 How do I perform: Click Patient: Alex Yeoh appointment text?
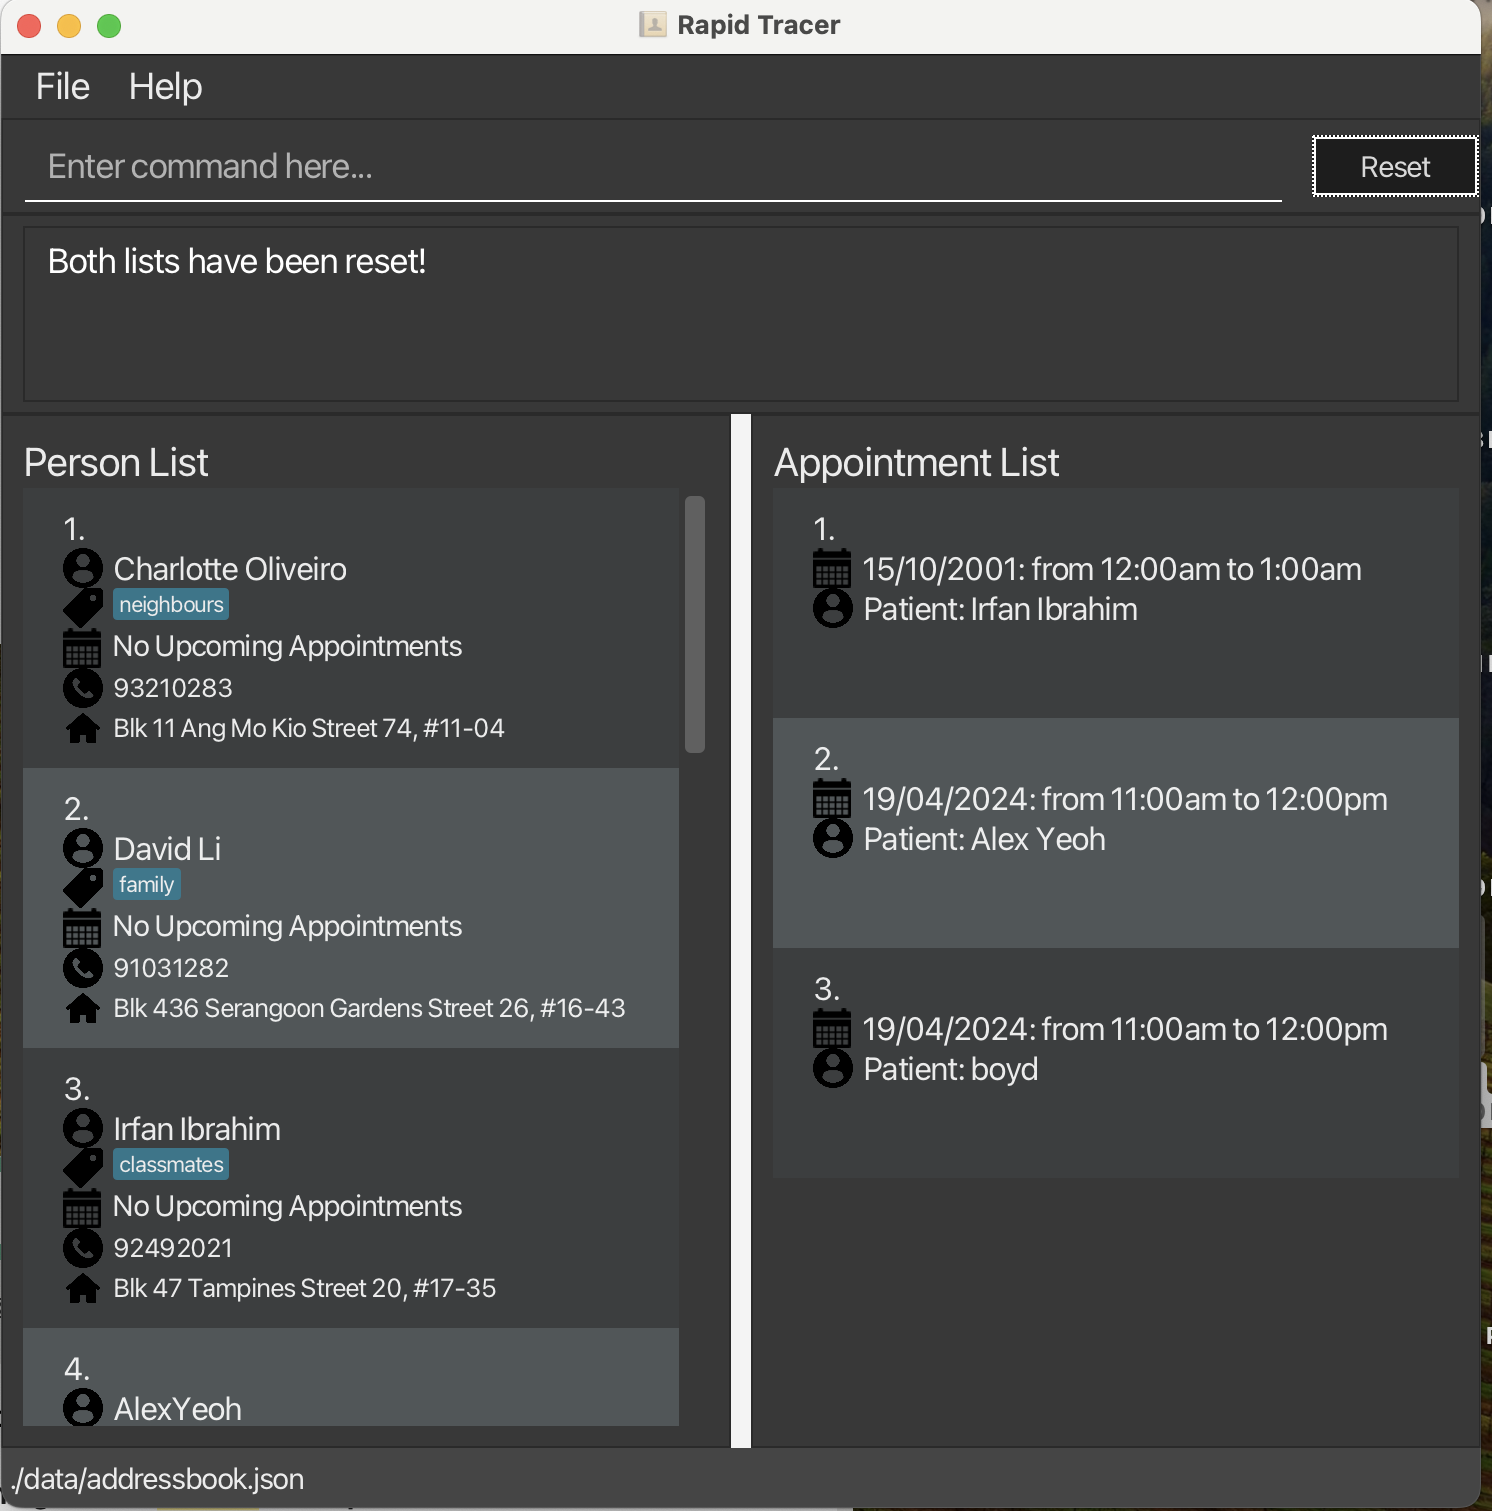tap(985, 839)
